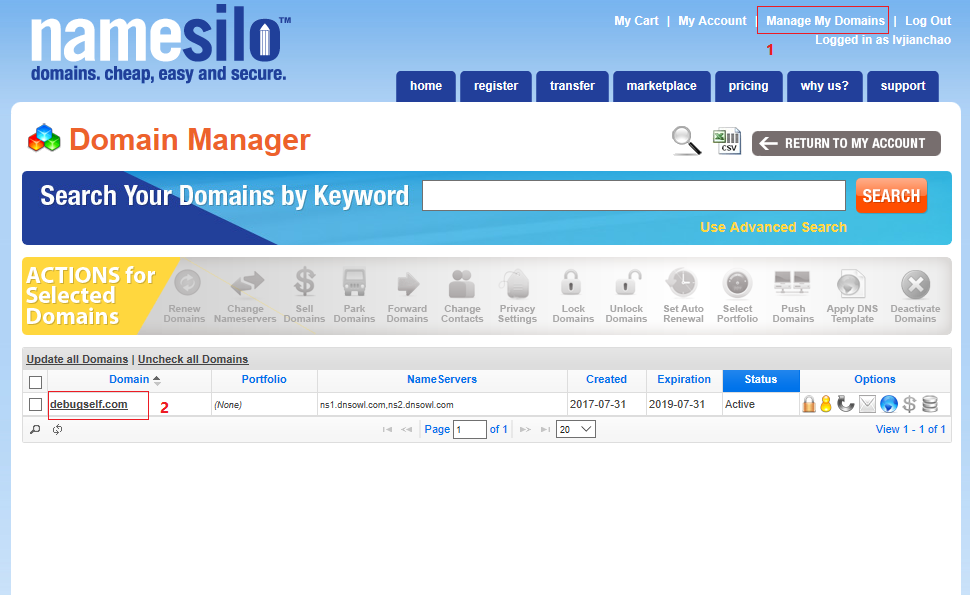
Task: Sort by the Portfolio column header
Action: (x=264, y=379)
